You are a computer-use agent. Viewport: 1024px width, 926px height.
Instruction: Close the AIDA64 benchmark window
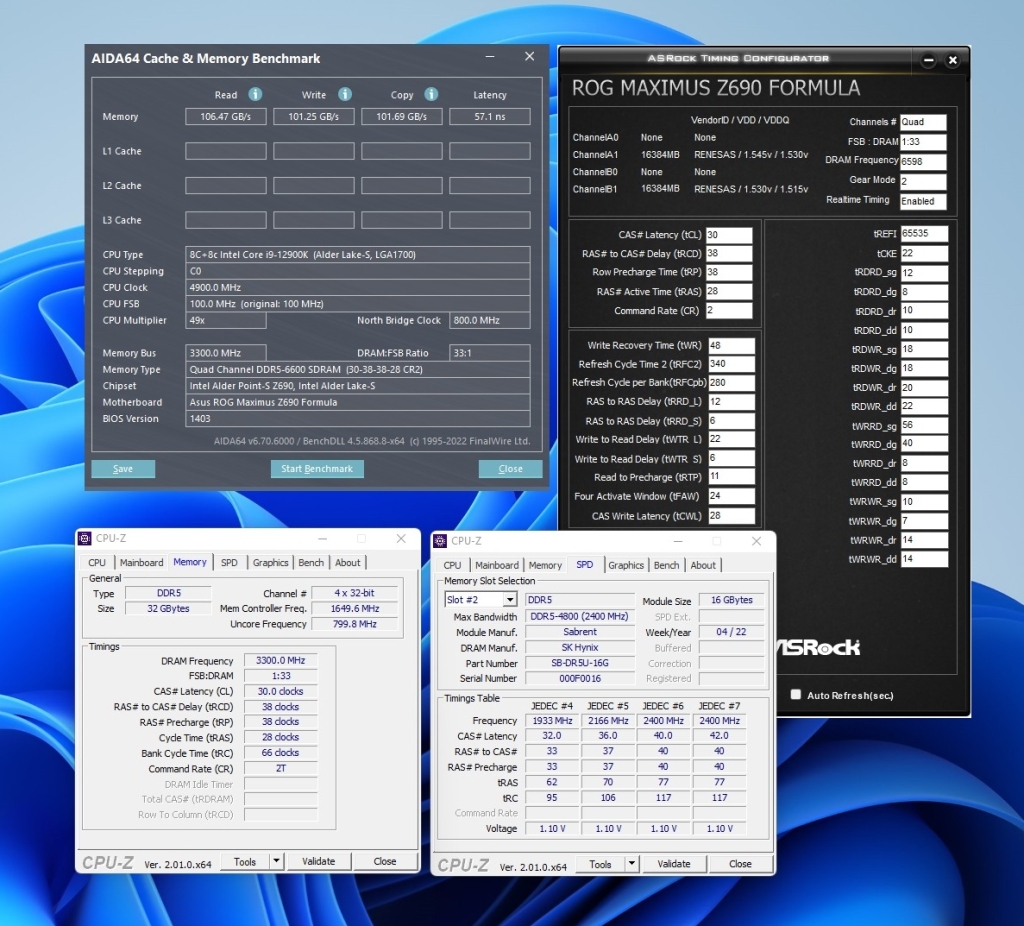(530, 57)
